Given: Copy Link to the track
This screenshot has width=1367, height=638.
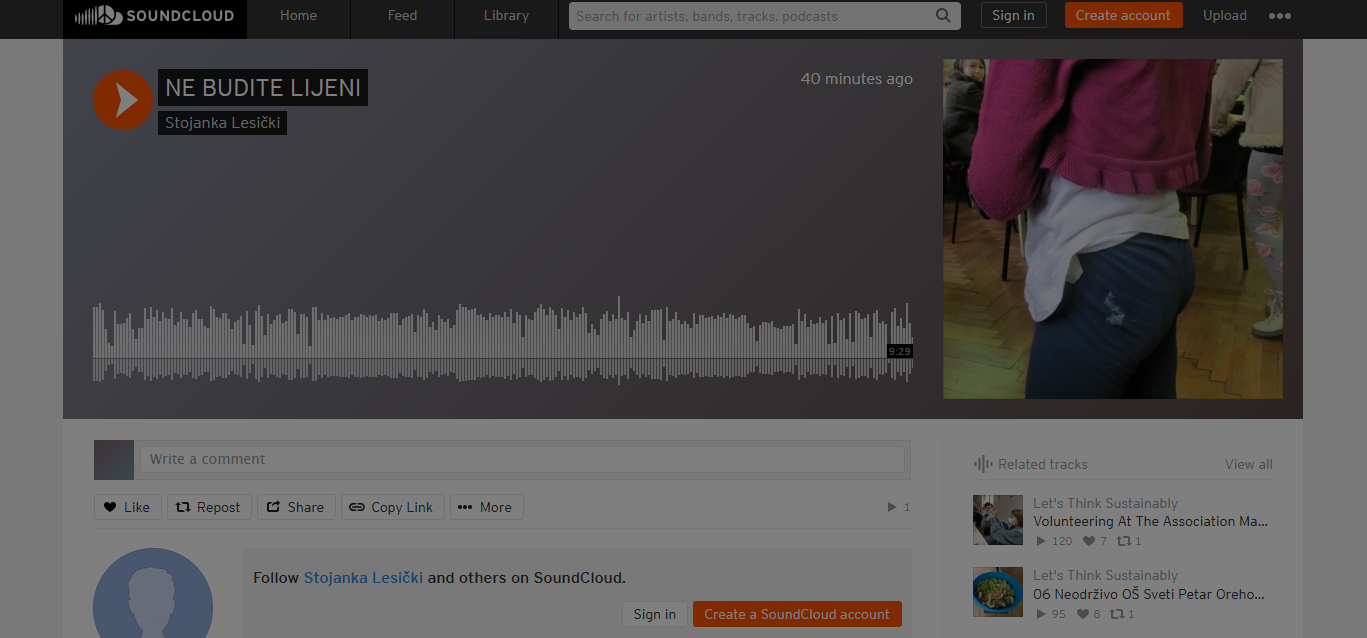Looking at the screenshot, I should (x=391, y=507).
